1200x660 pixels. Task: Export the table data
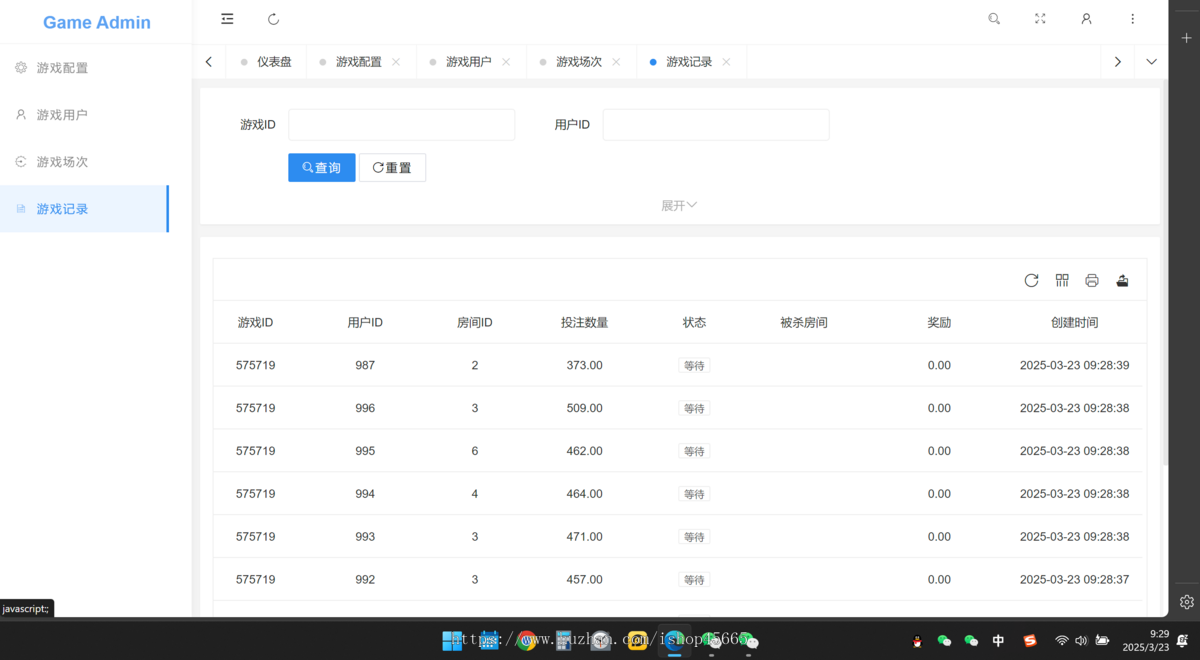tap(1122, 281)
